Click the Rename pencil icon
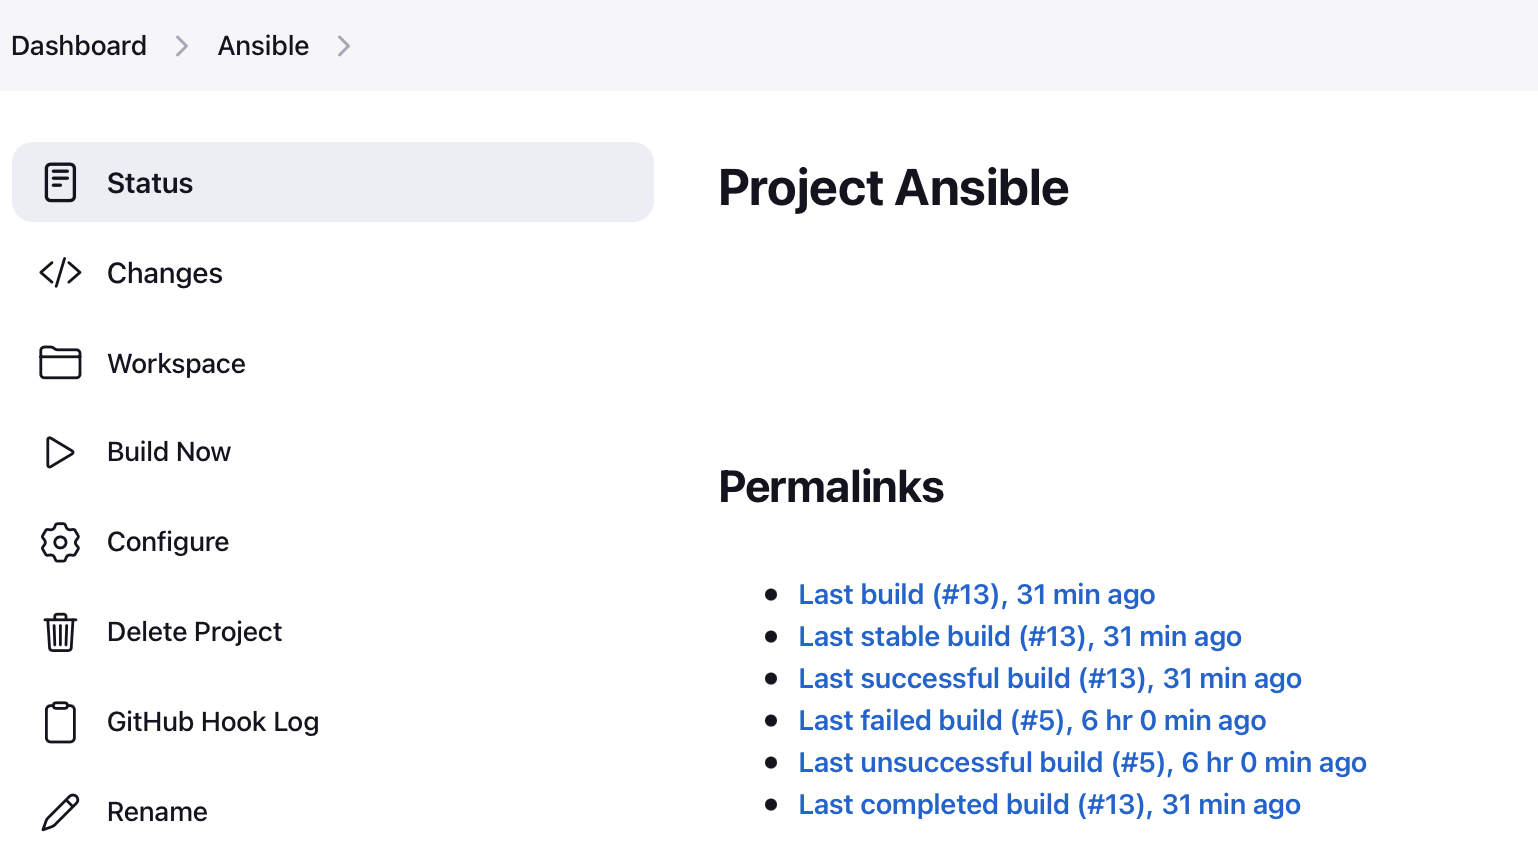The height and width of the screenshot is (848, 1538). coord(60,812)
